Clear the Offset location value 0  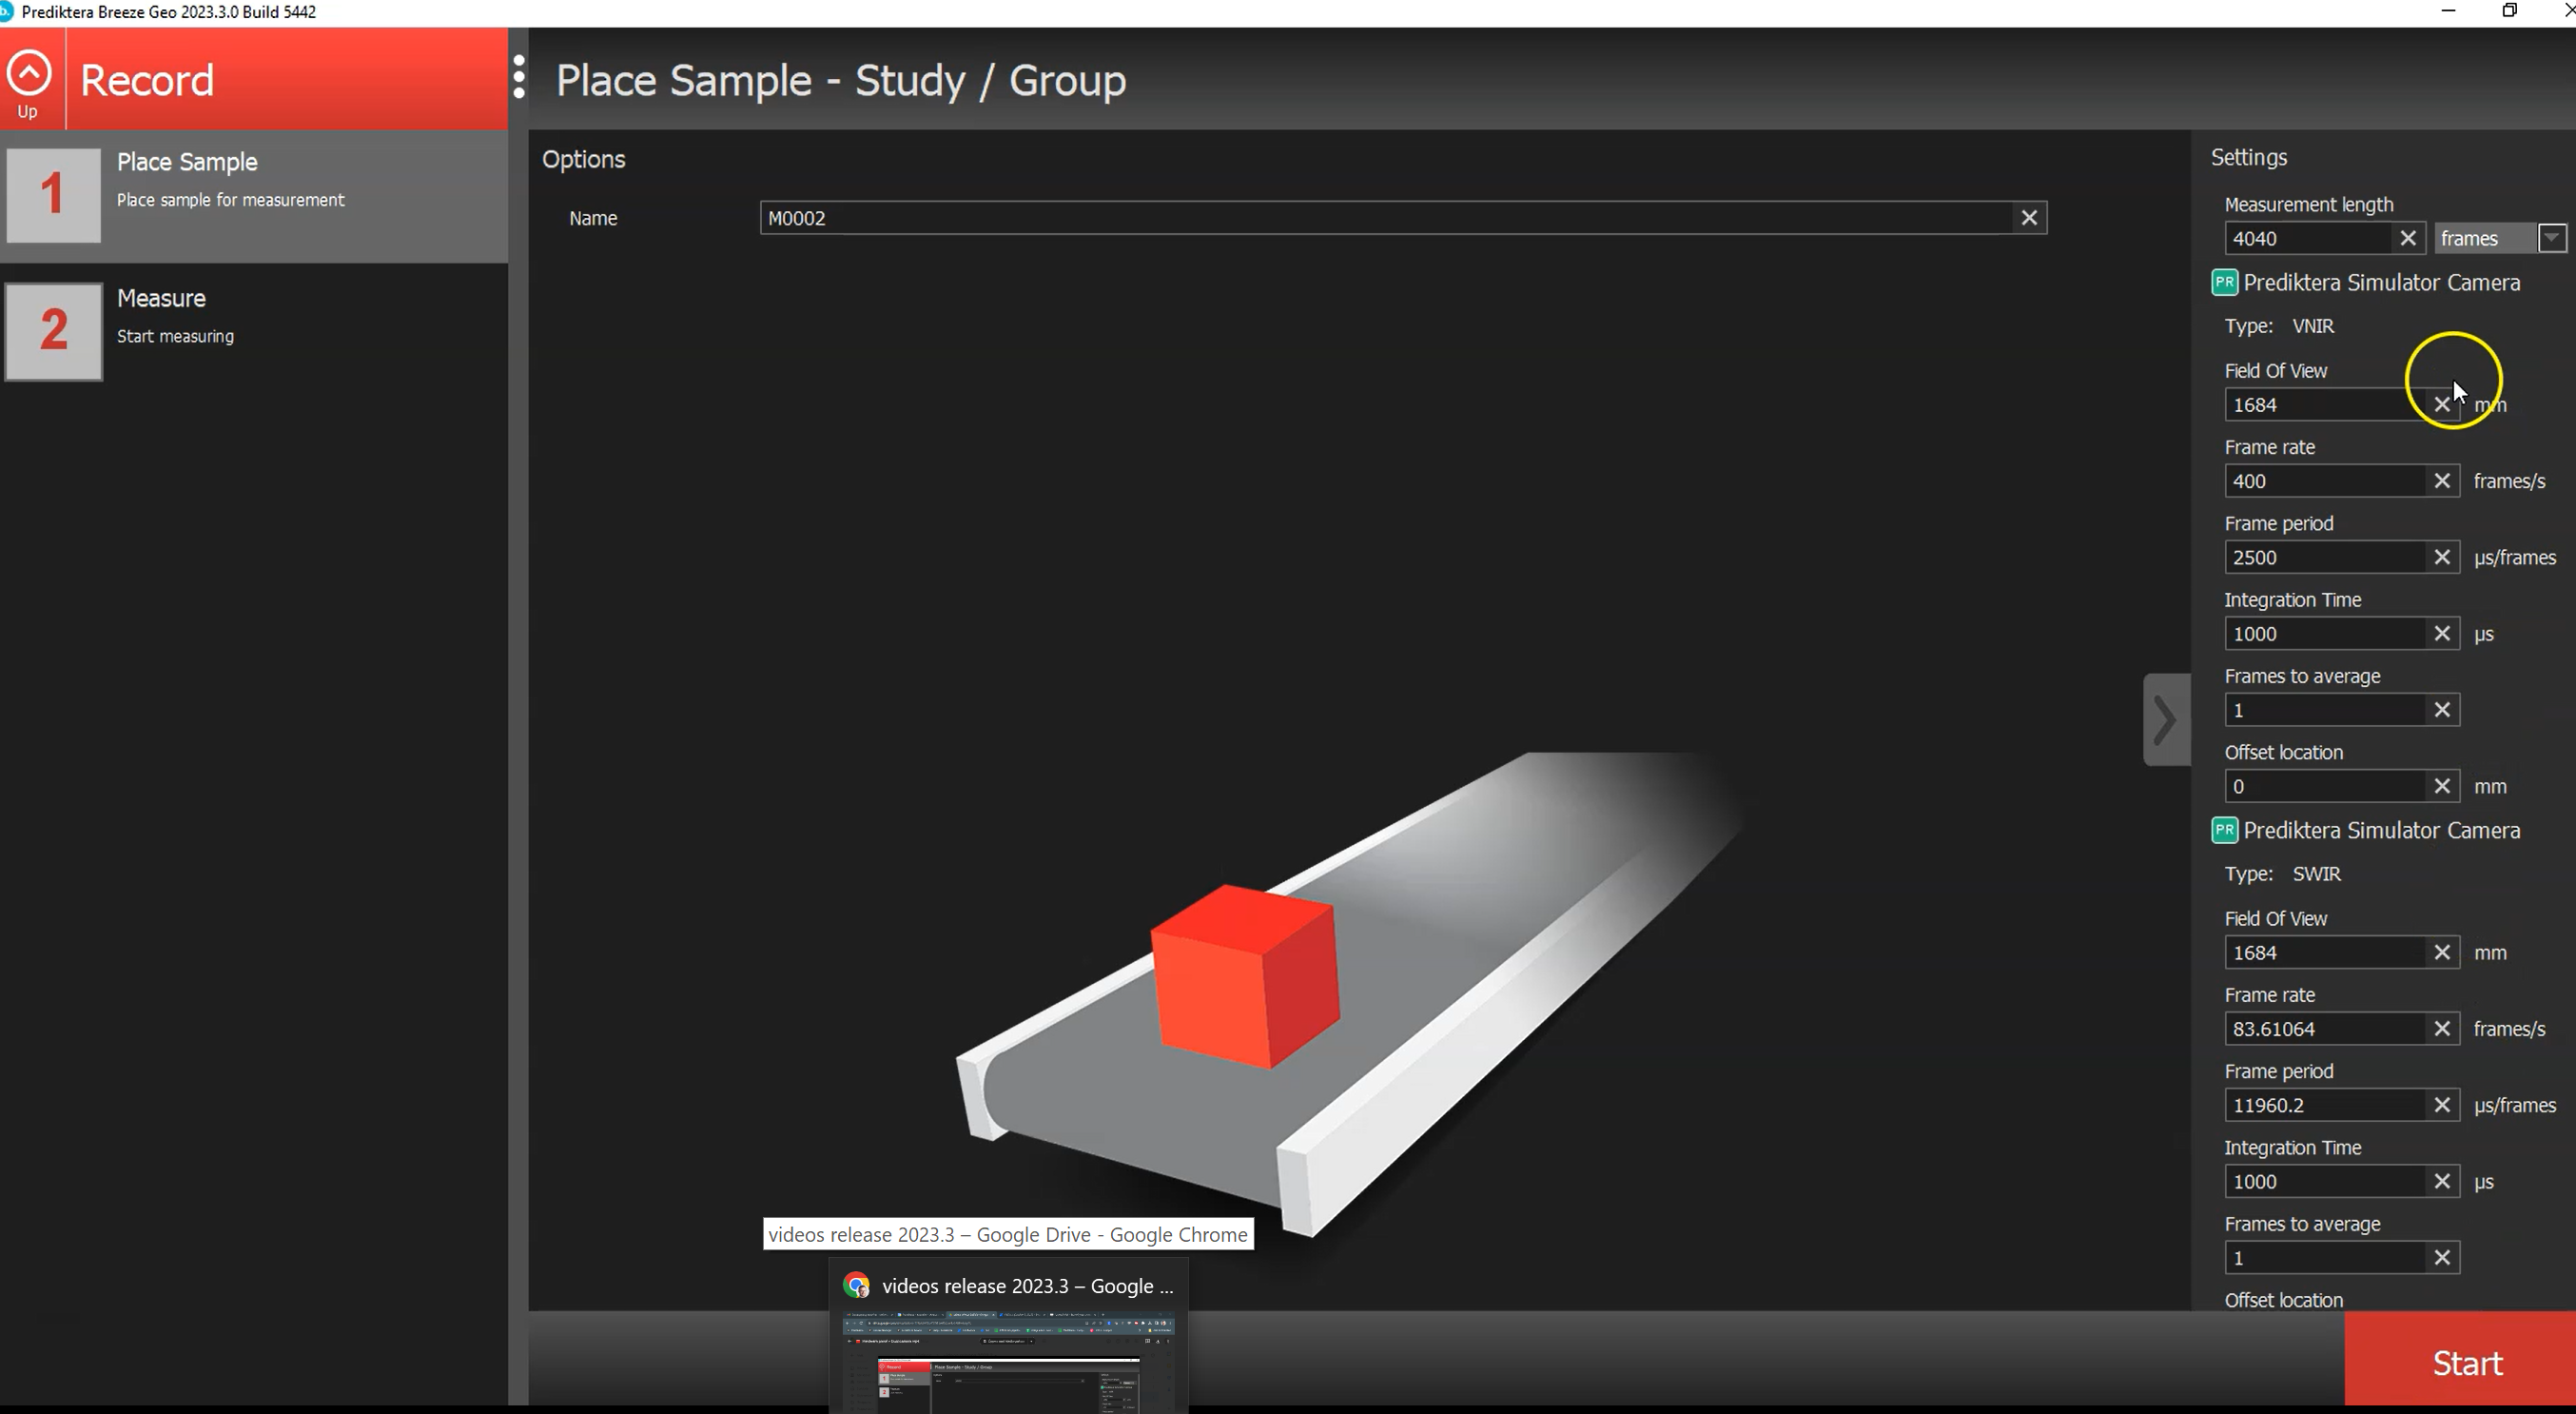pos(2443,786)
